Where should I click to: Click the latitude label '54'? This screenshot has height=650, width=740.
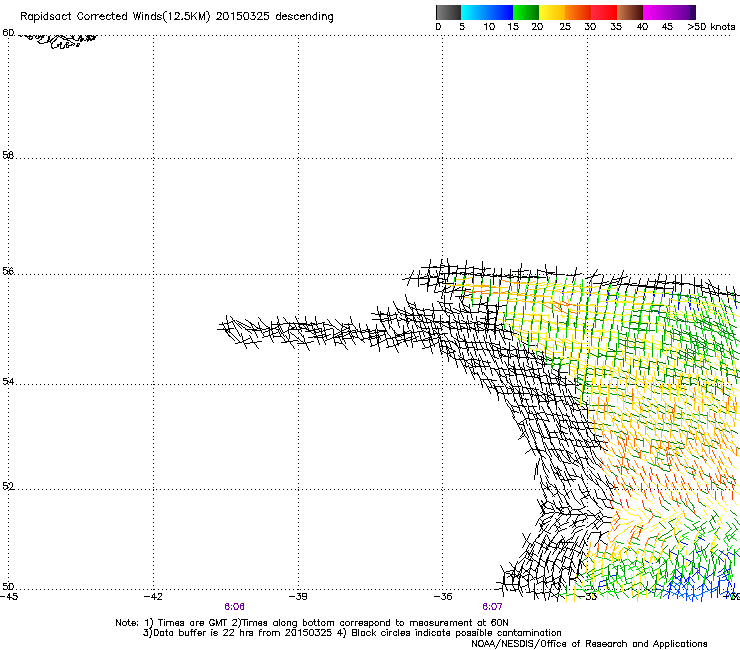coord(8,381)
